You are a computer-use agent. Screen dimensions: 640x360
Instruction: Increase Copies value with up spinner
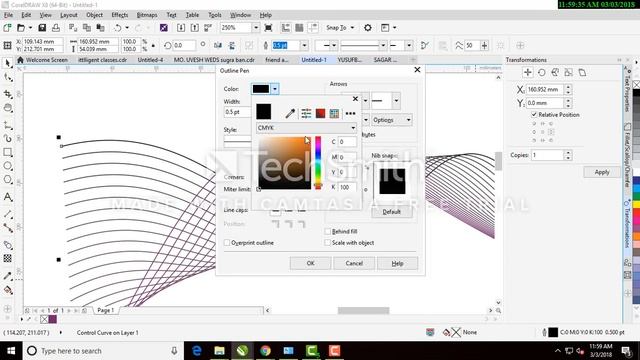pyautogui.click(x=568, y=153)
